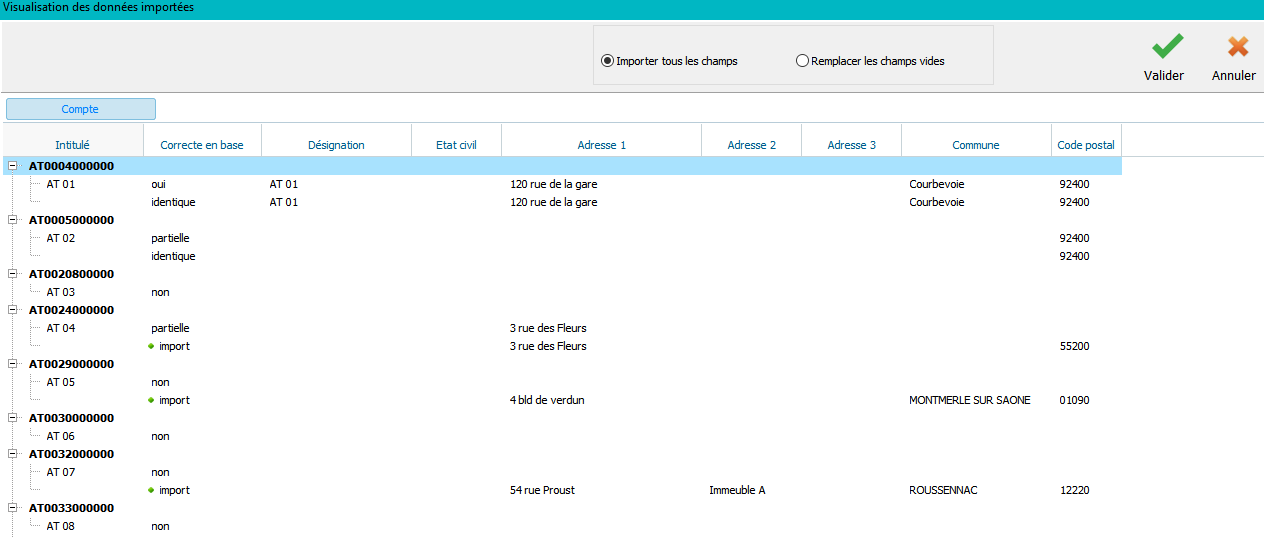Click the green import marker for 3 rue des Fleurs
Screen dimensions: 1264x538
pyautogui.click(x=152, y=346)
